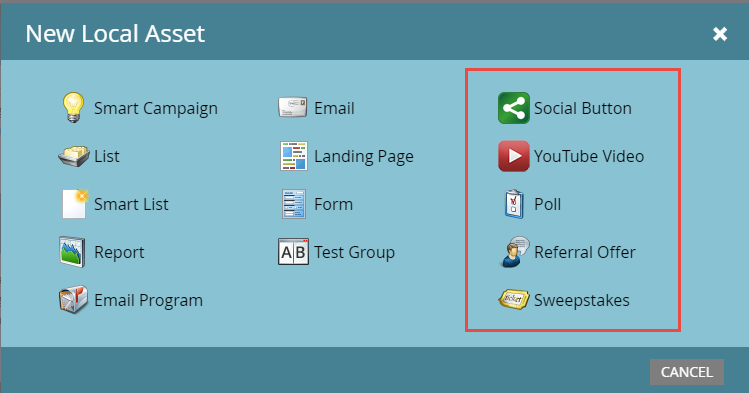Close the New Local Asset dialog

[x=720, y=34]
